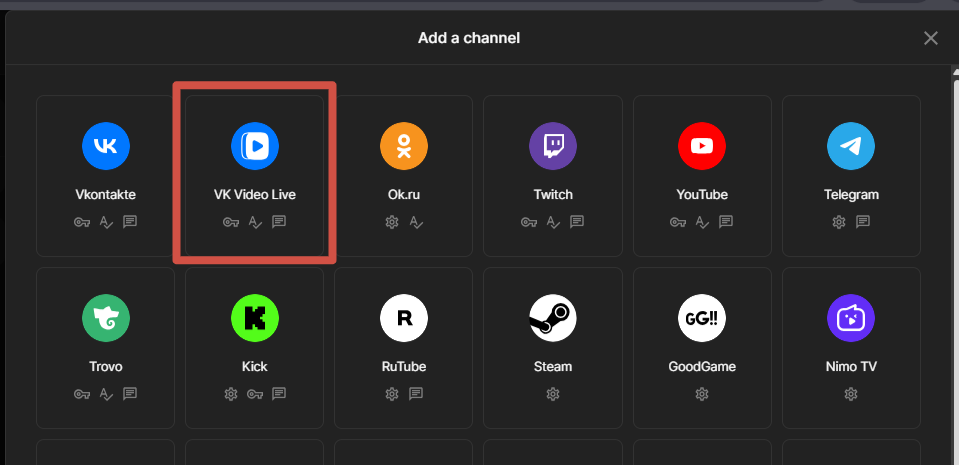Click the key icon under YouTube

pos(678,222)
